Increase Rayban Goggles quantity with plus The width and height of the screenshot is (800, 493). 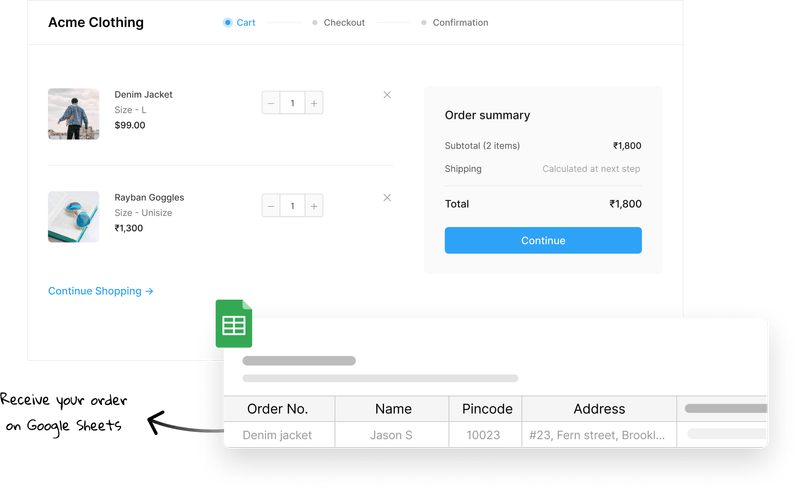(x=314, y=206)
